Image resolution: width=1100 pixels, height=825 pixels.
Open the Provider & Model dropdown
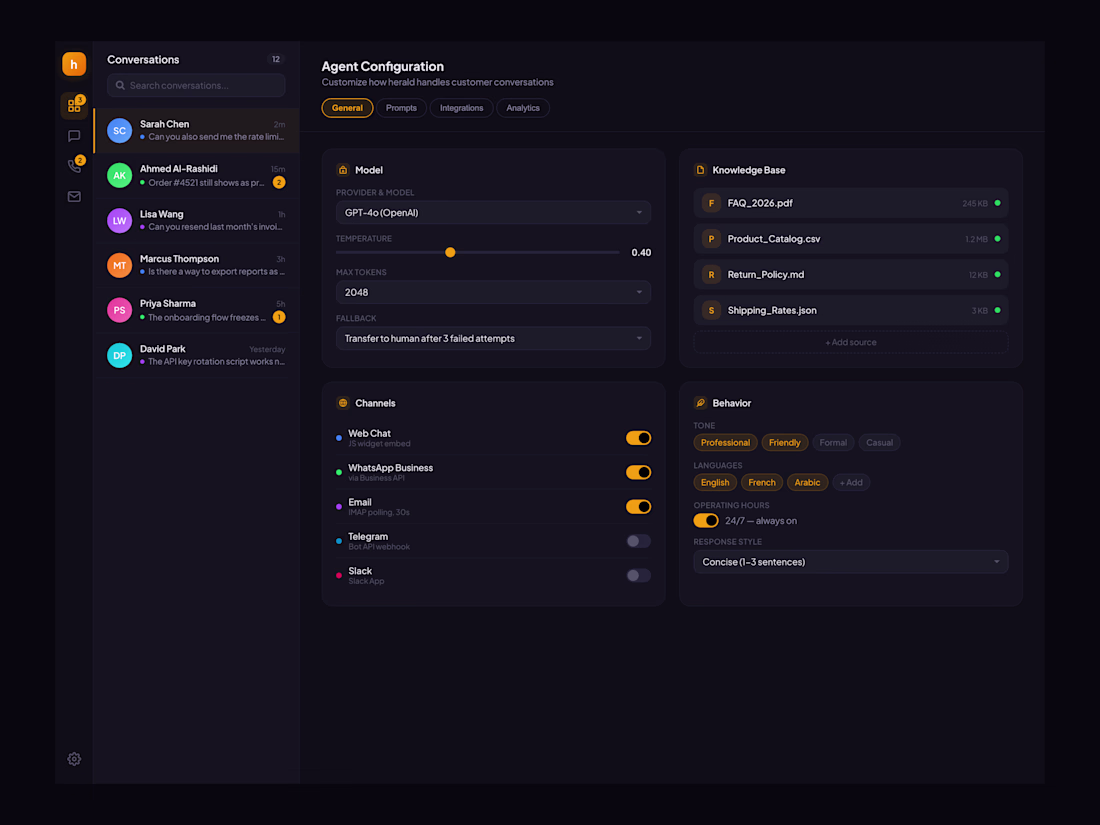pos(493,213)
